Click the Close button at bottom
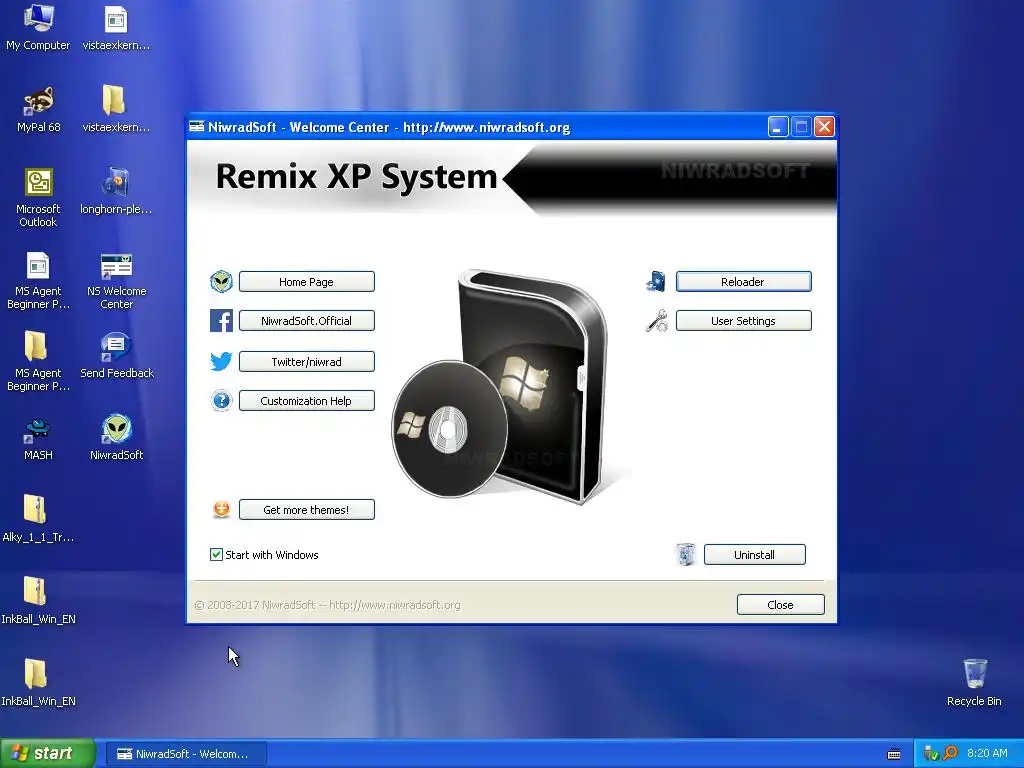Image resolution: width=1024 pixels, height=768 pixels. click(x=780, y=605)
